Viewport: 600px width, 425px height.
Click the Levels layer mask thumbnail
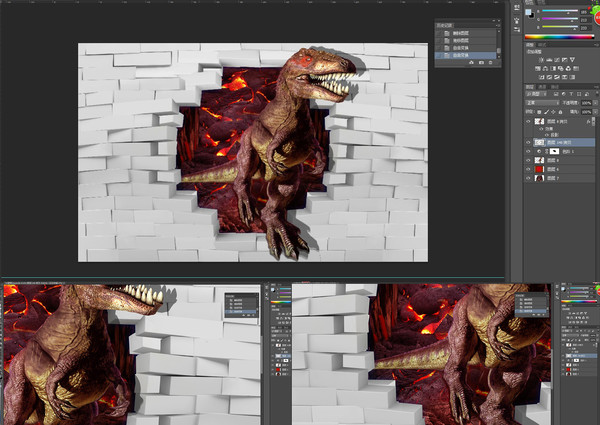click(554, 151)
